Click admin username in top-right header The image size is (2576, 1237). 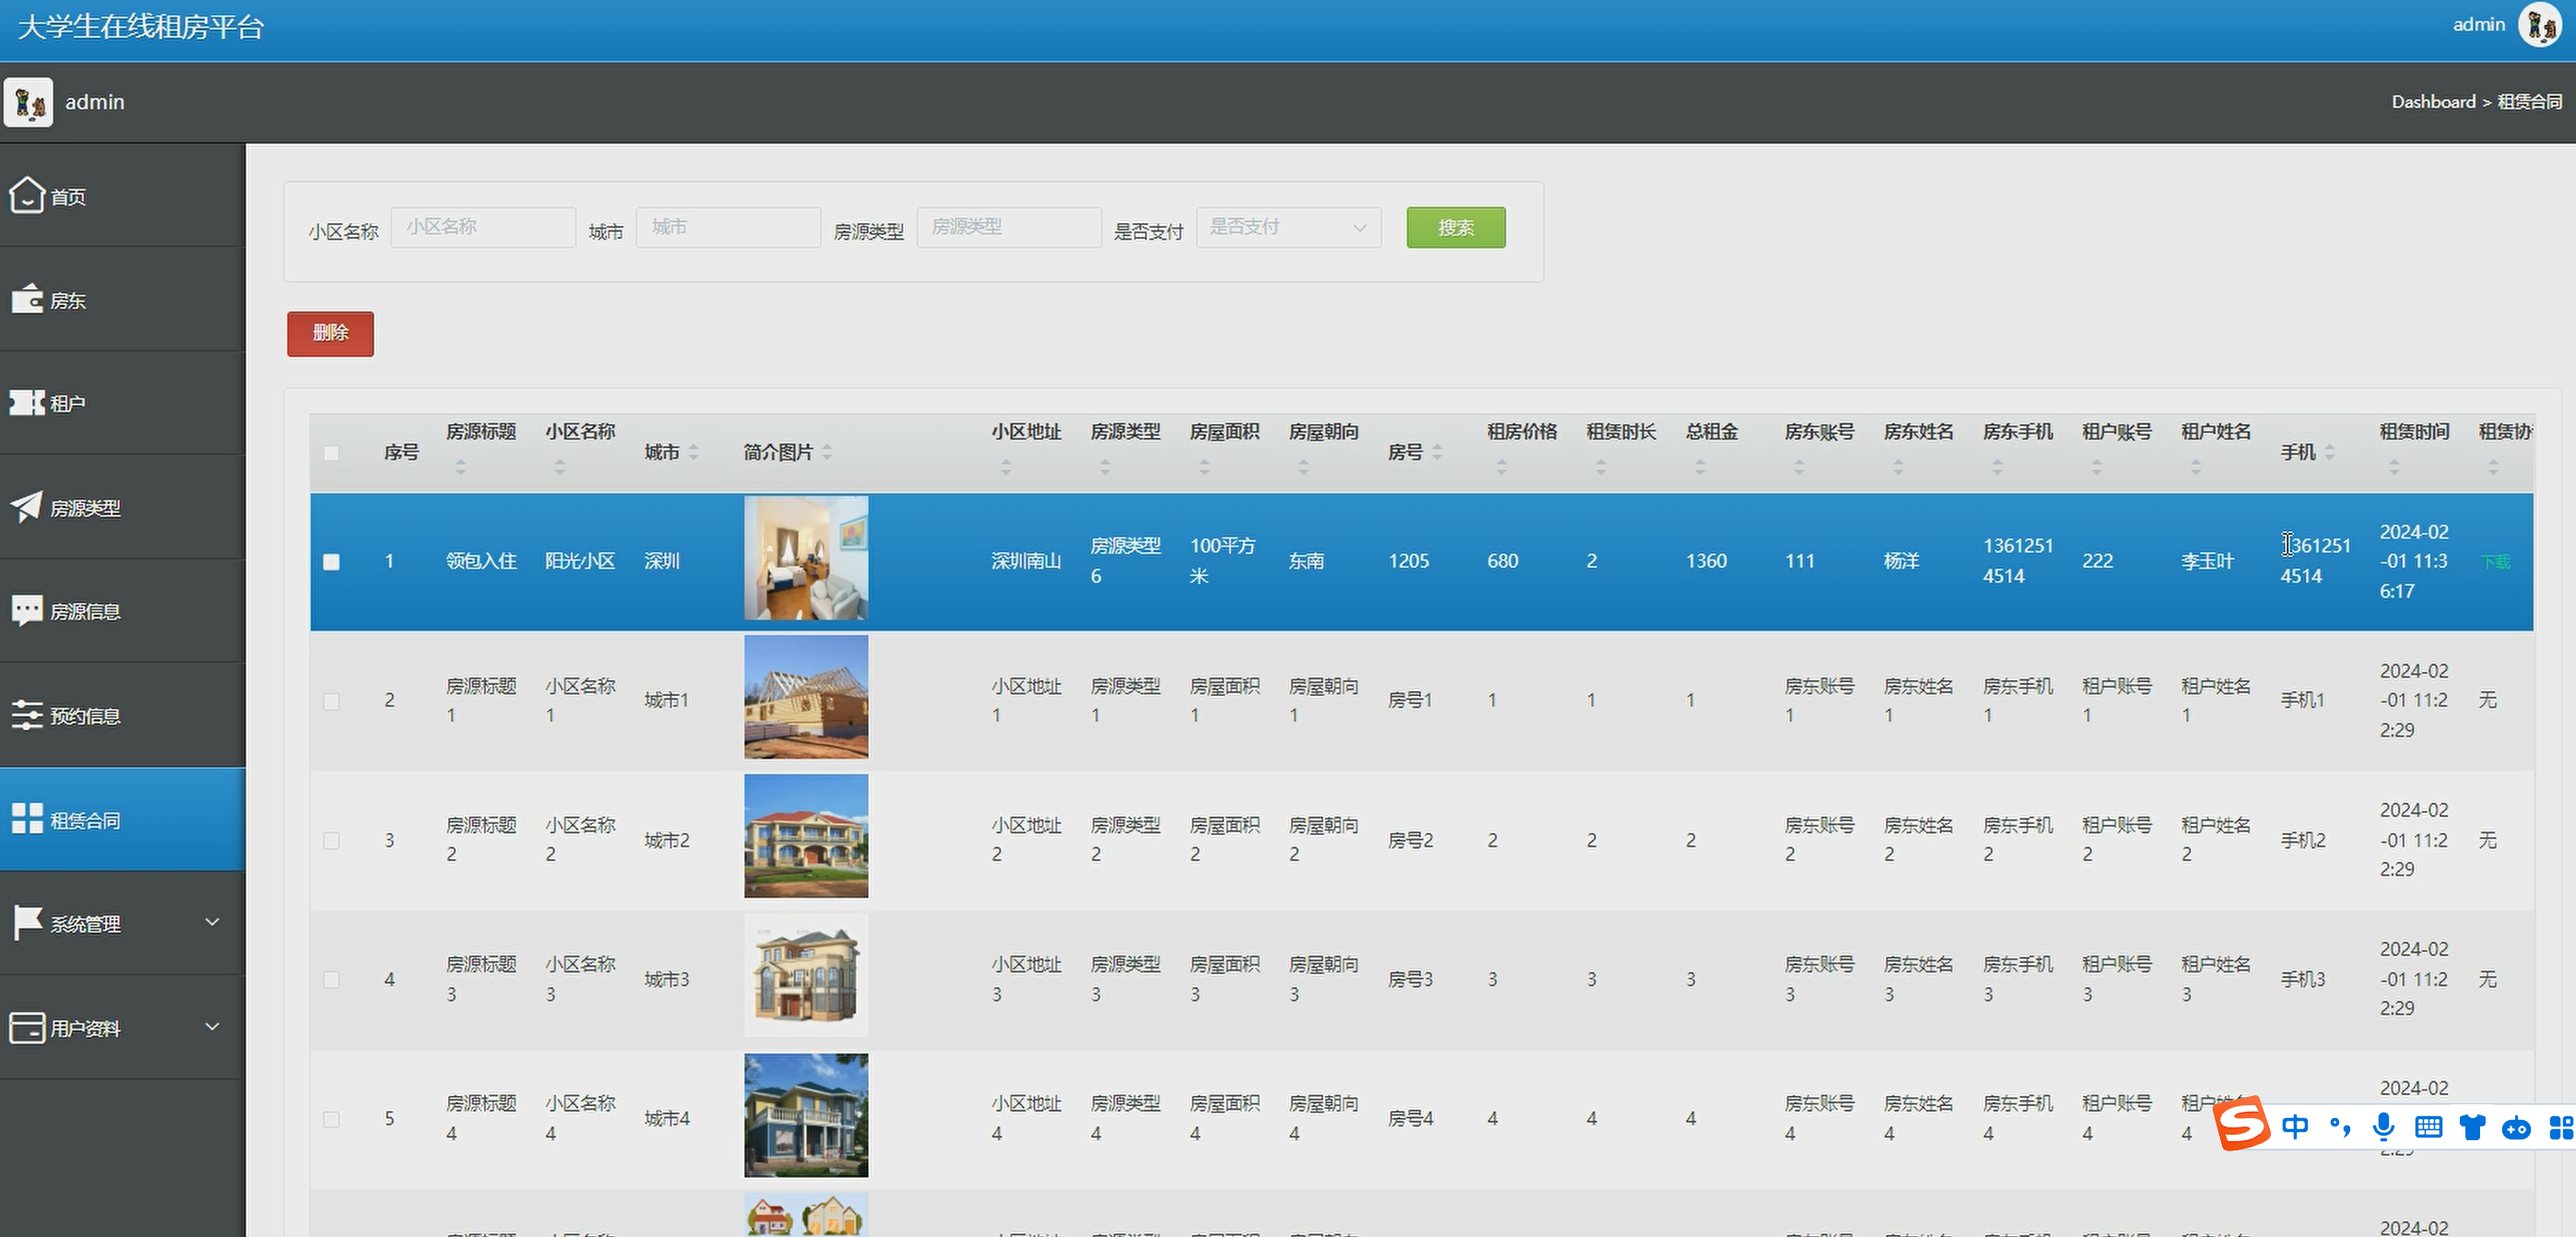tap(2478, 24)
